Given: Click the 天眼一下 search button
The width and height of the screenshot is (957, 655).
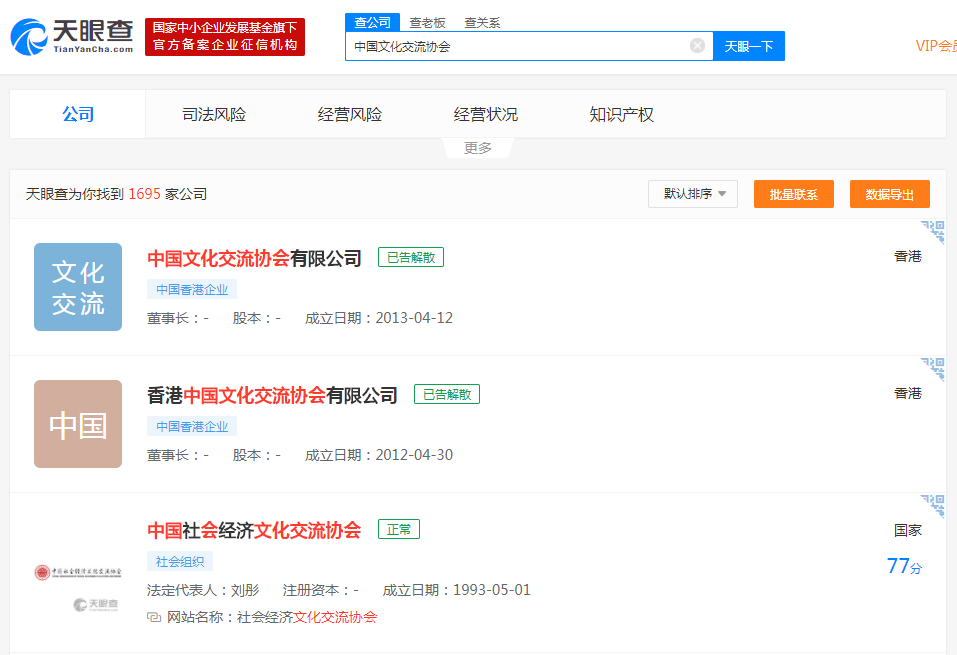Looking at the screenshot, I should 749,46.
